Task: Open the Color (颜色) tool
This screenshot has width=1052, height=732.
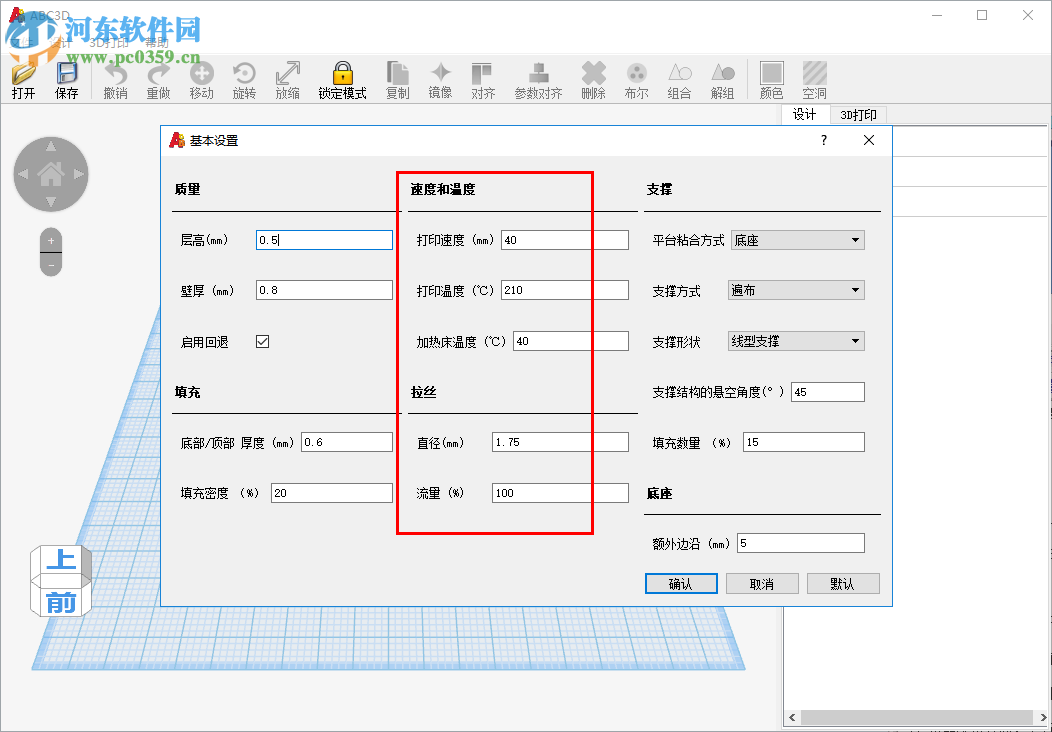Action: [772, 81]
